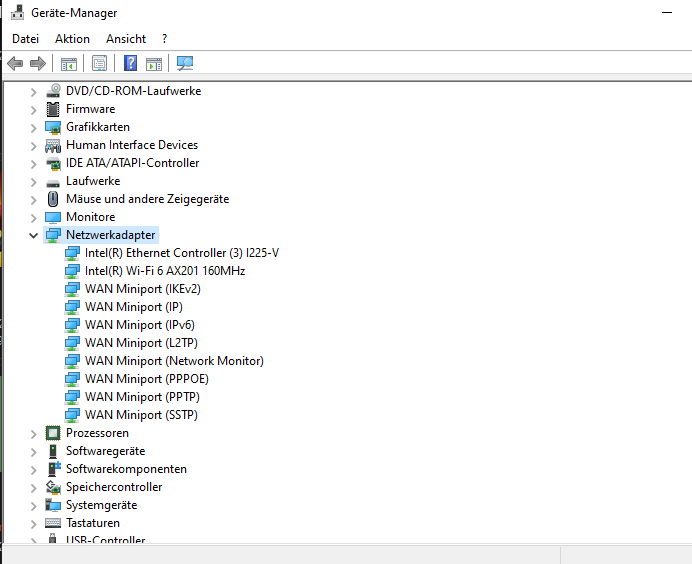The height and width of the screenshot is (564, 692).
Task: Open the Aktion menu
Action: (x=72, y=39)
